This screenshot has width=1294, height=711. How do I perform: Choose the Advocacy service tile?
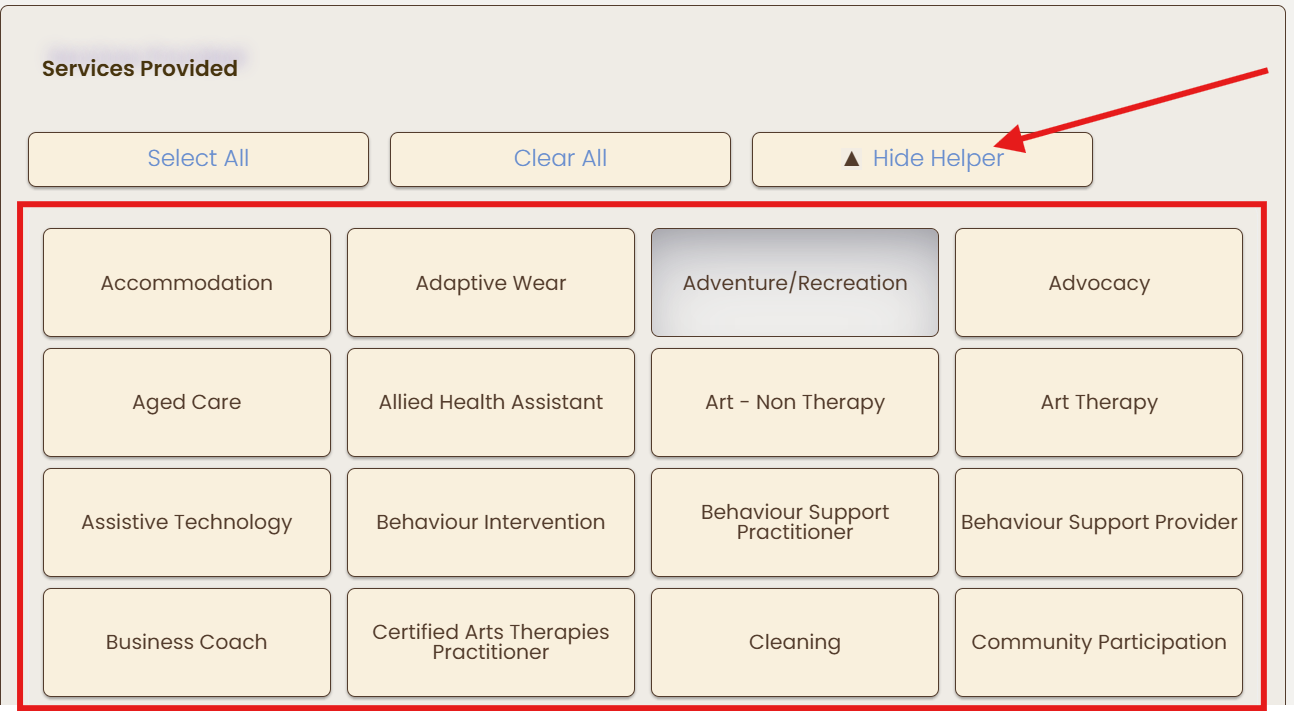pos(1099,283)
